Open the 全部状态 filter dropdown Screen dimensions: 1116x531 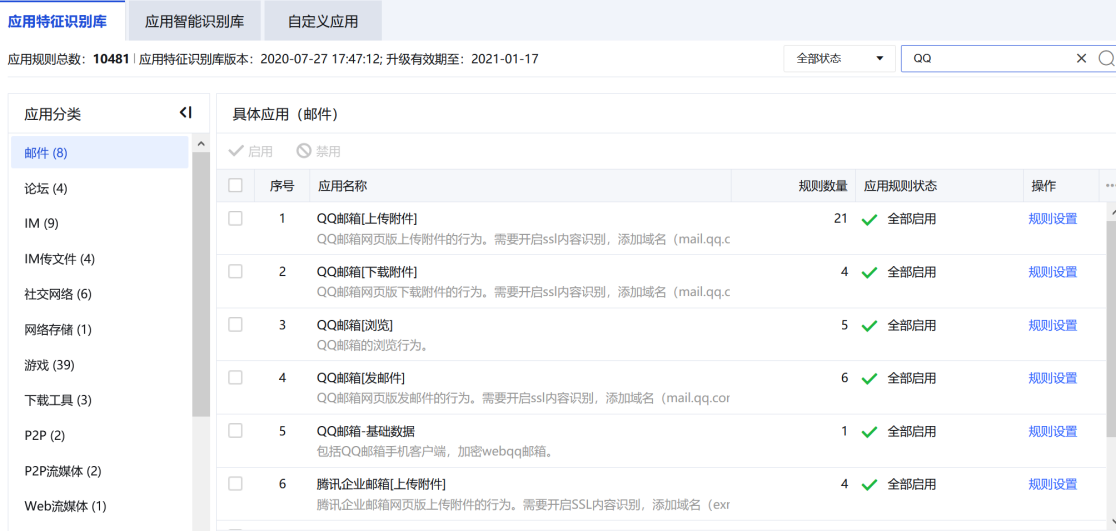[838, 59]
